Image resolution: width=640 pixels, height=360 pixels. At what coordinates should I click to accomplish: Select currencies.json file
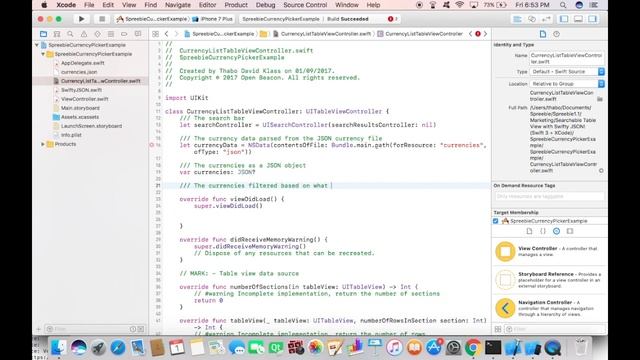79,72
